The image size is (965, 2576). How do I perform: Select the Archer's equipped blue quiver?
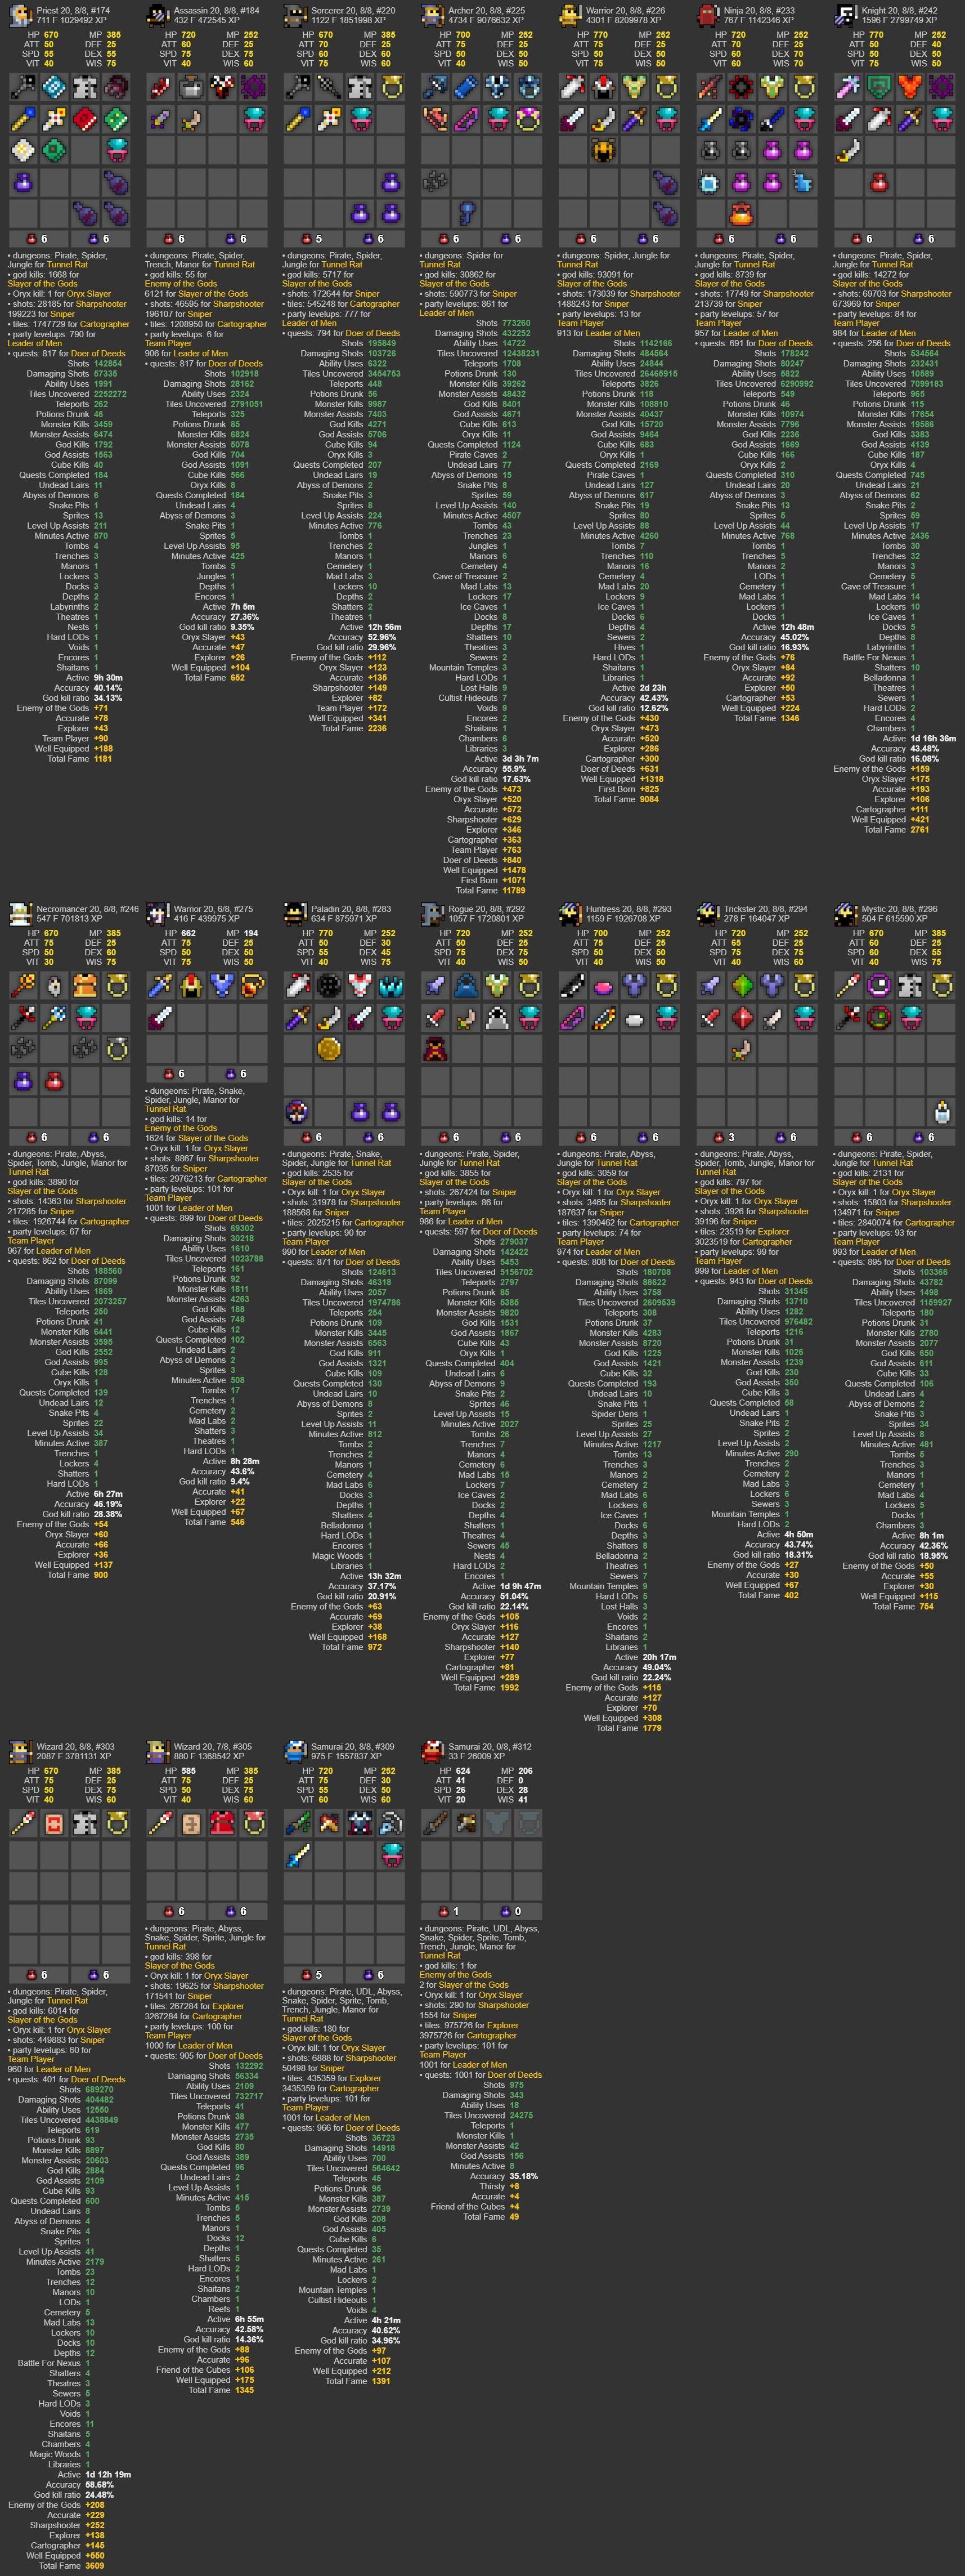tap(467, 87)
